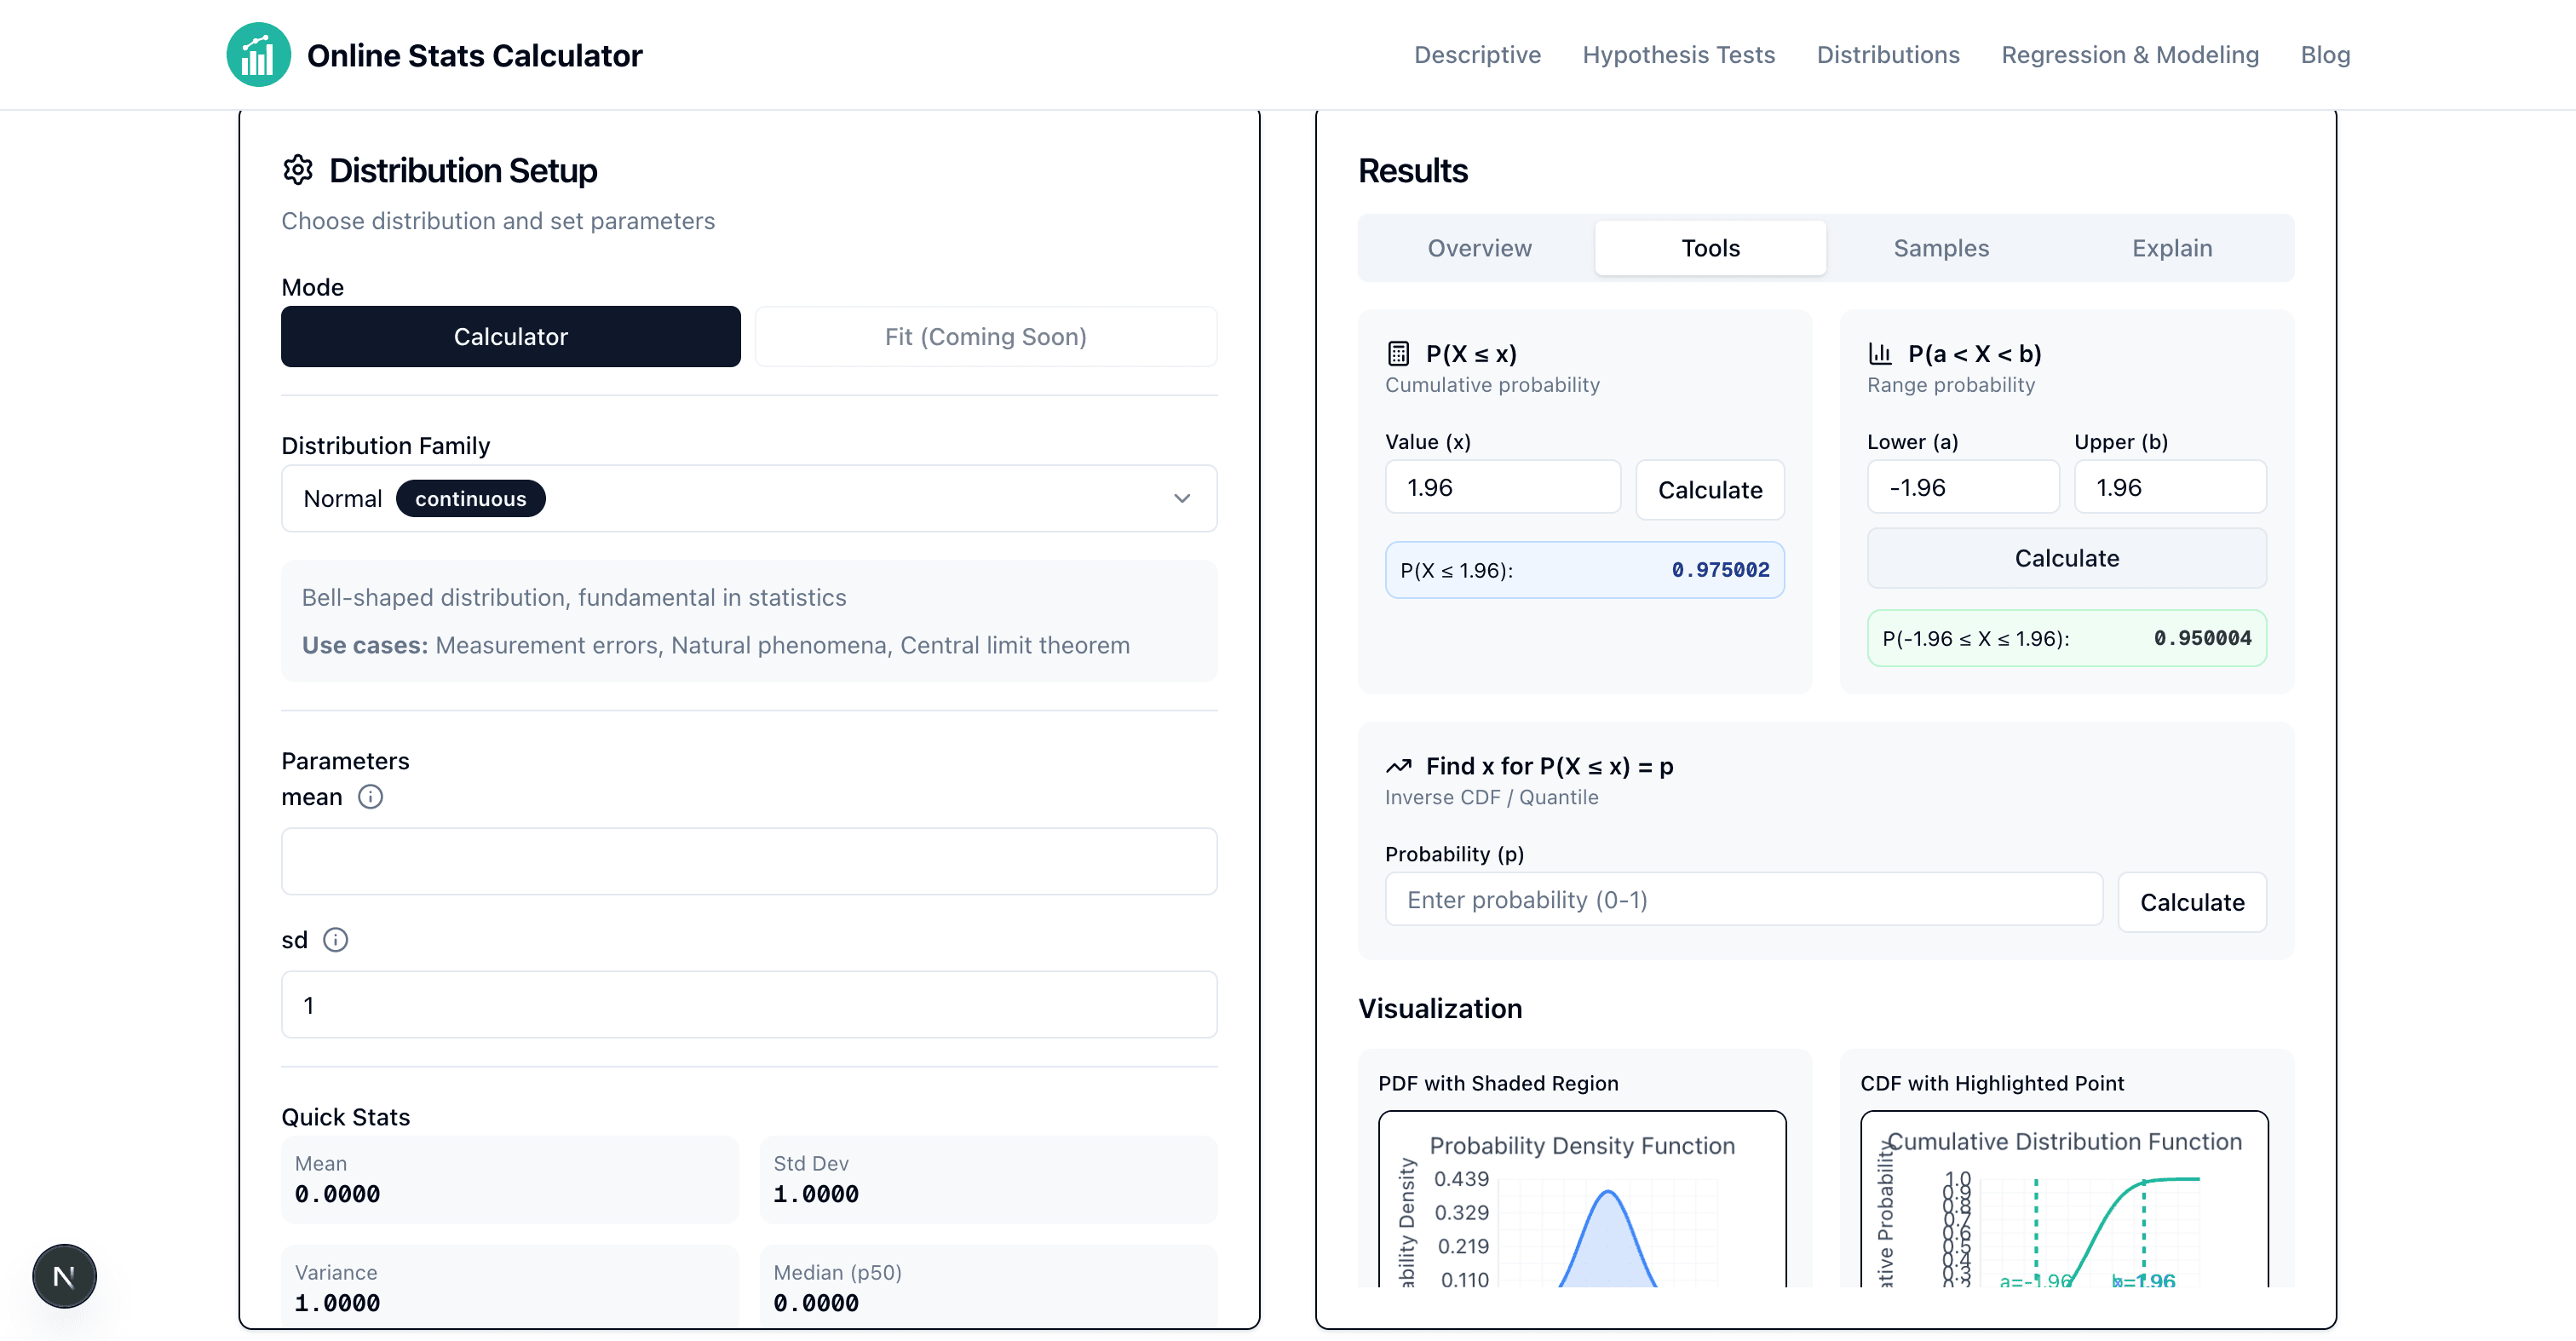Open the Distributions nav menu
The height and width of the screenshot is (1341, 2576).
(1887, 55)
